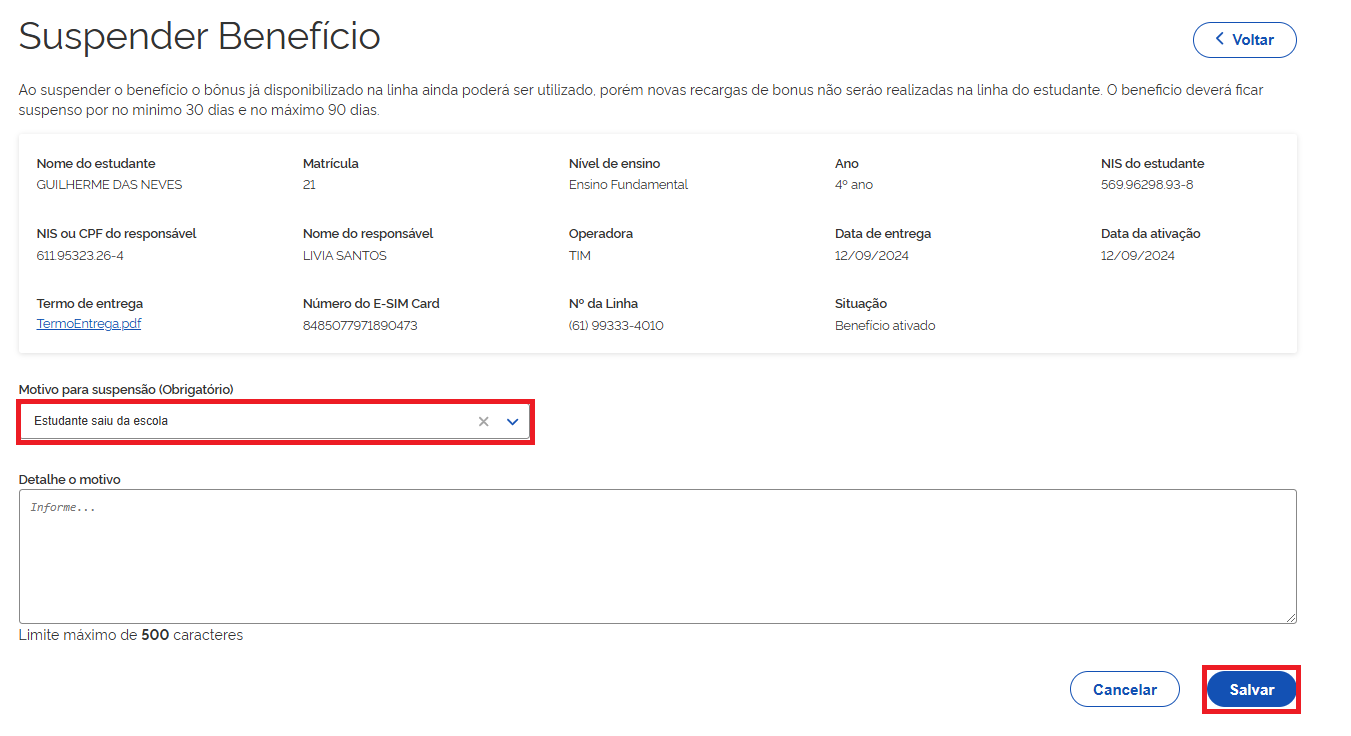The height and width of the screenshot is (736, 1351).
Task: Click the guardian name LIVIA SANTOS
Action: click(x=344, y=256)
